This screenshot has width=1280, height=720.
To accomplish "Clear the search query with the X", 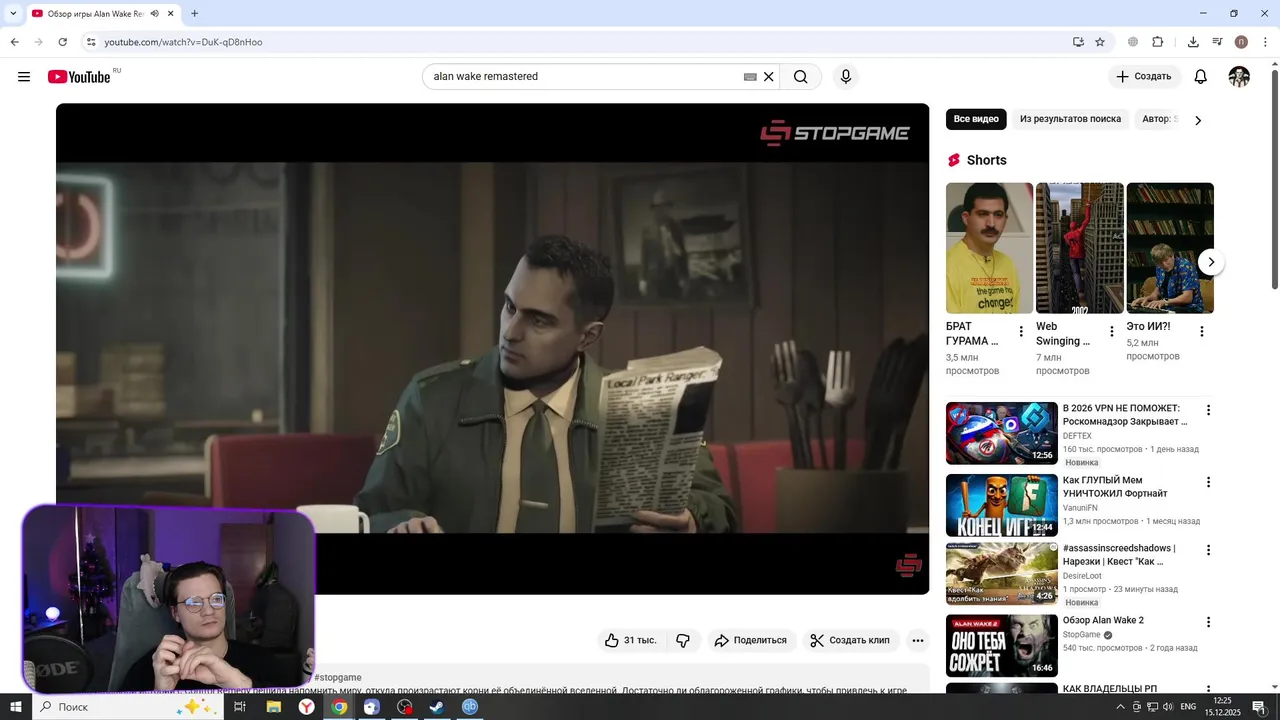I will coord(769,77).
